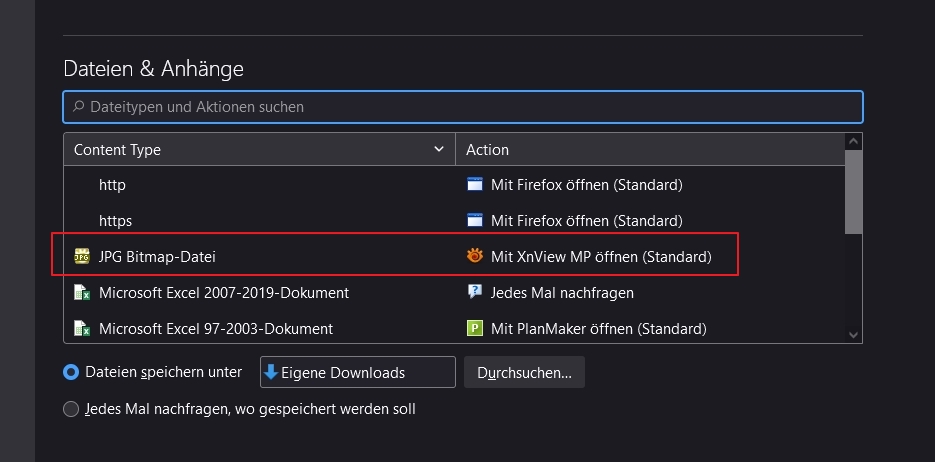Click the XnView MP application icon
The image size is (935, 462).
tap(475, 257)
